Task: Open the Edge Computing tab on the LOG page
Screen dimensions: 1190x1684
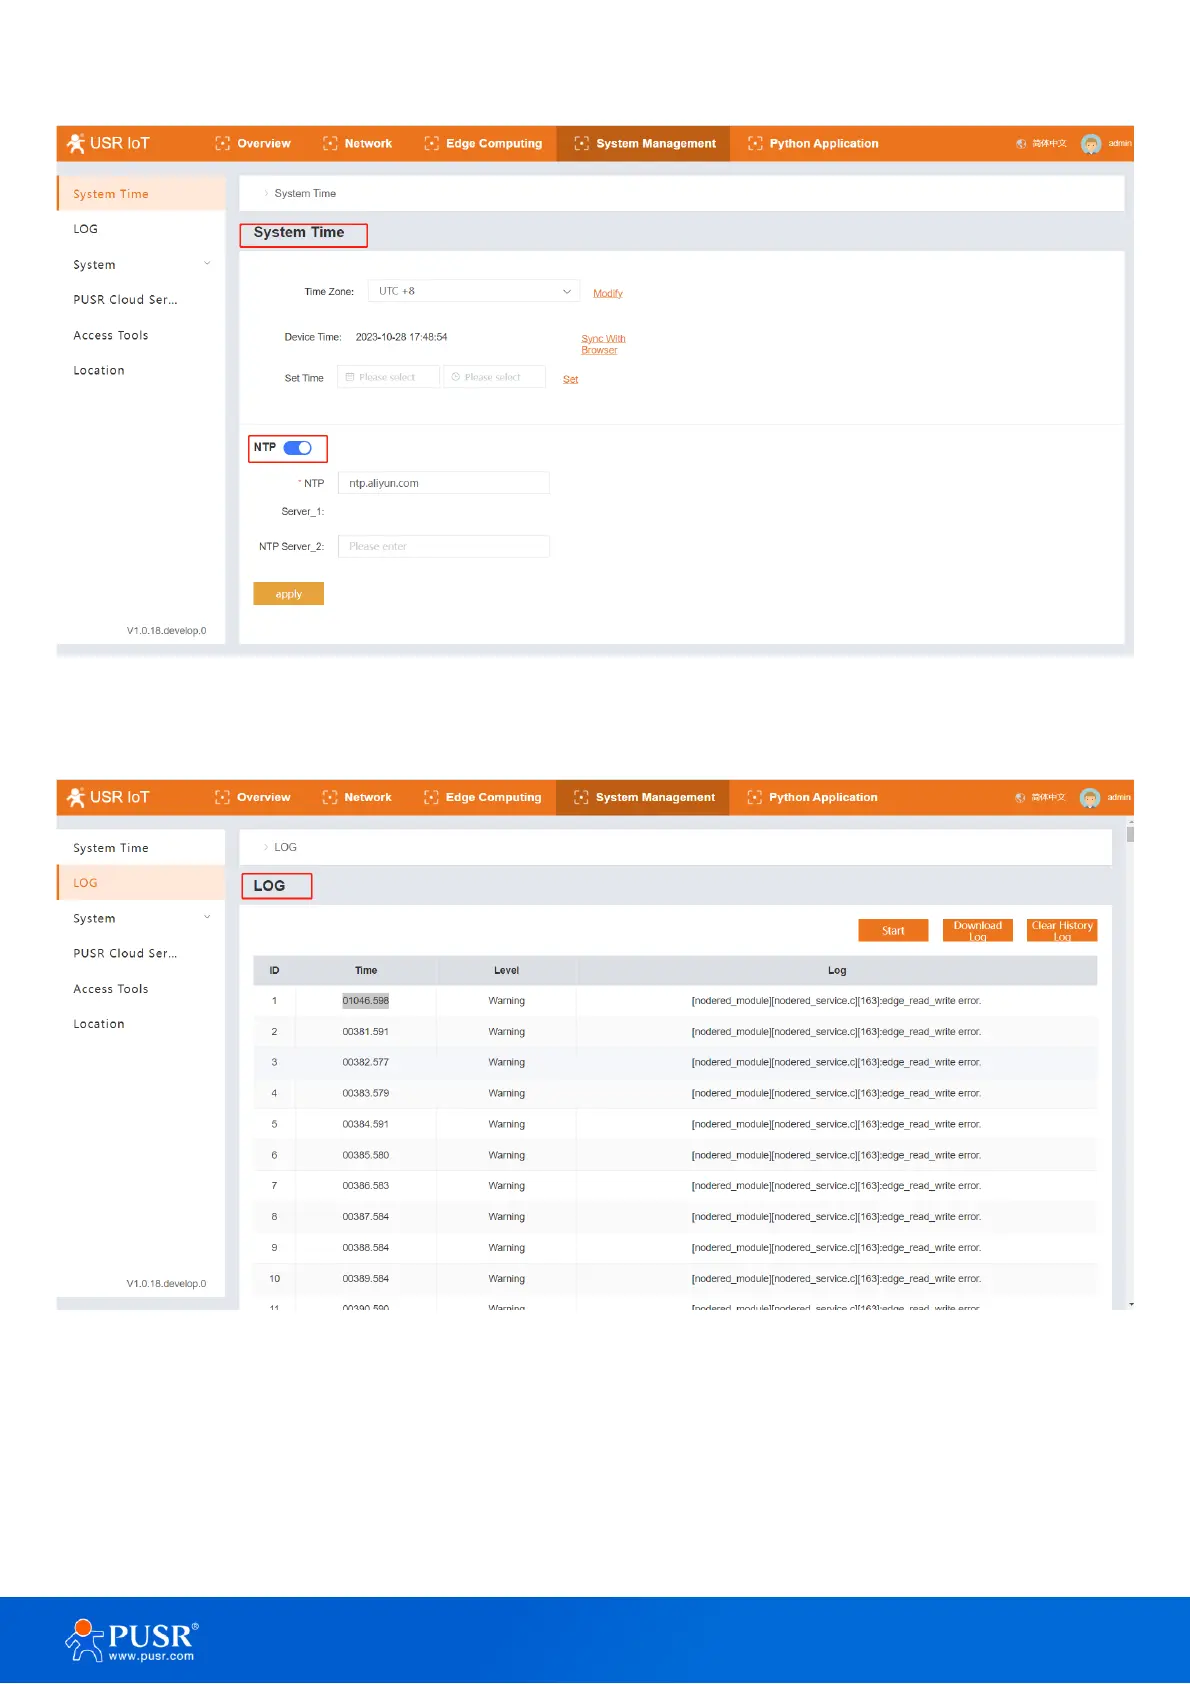Action: [x=483, y=798]
